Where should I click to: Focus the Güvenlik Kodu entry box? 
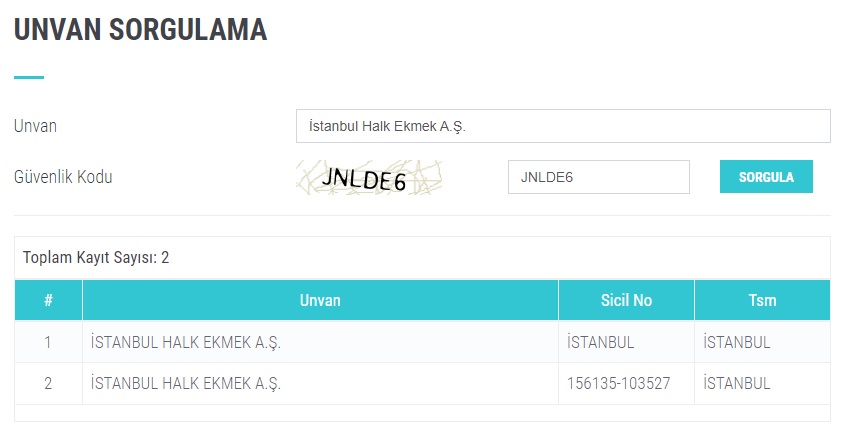[598, 177]
